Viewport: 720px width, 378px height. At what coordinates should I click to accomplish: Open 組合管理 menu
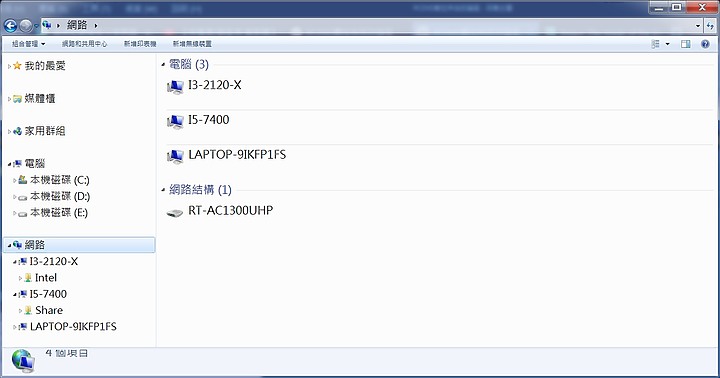tap(28, 44)
